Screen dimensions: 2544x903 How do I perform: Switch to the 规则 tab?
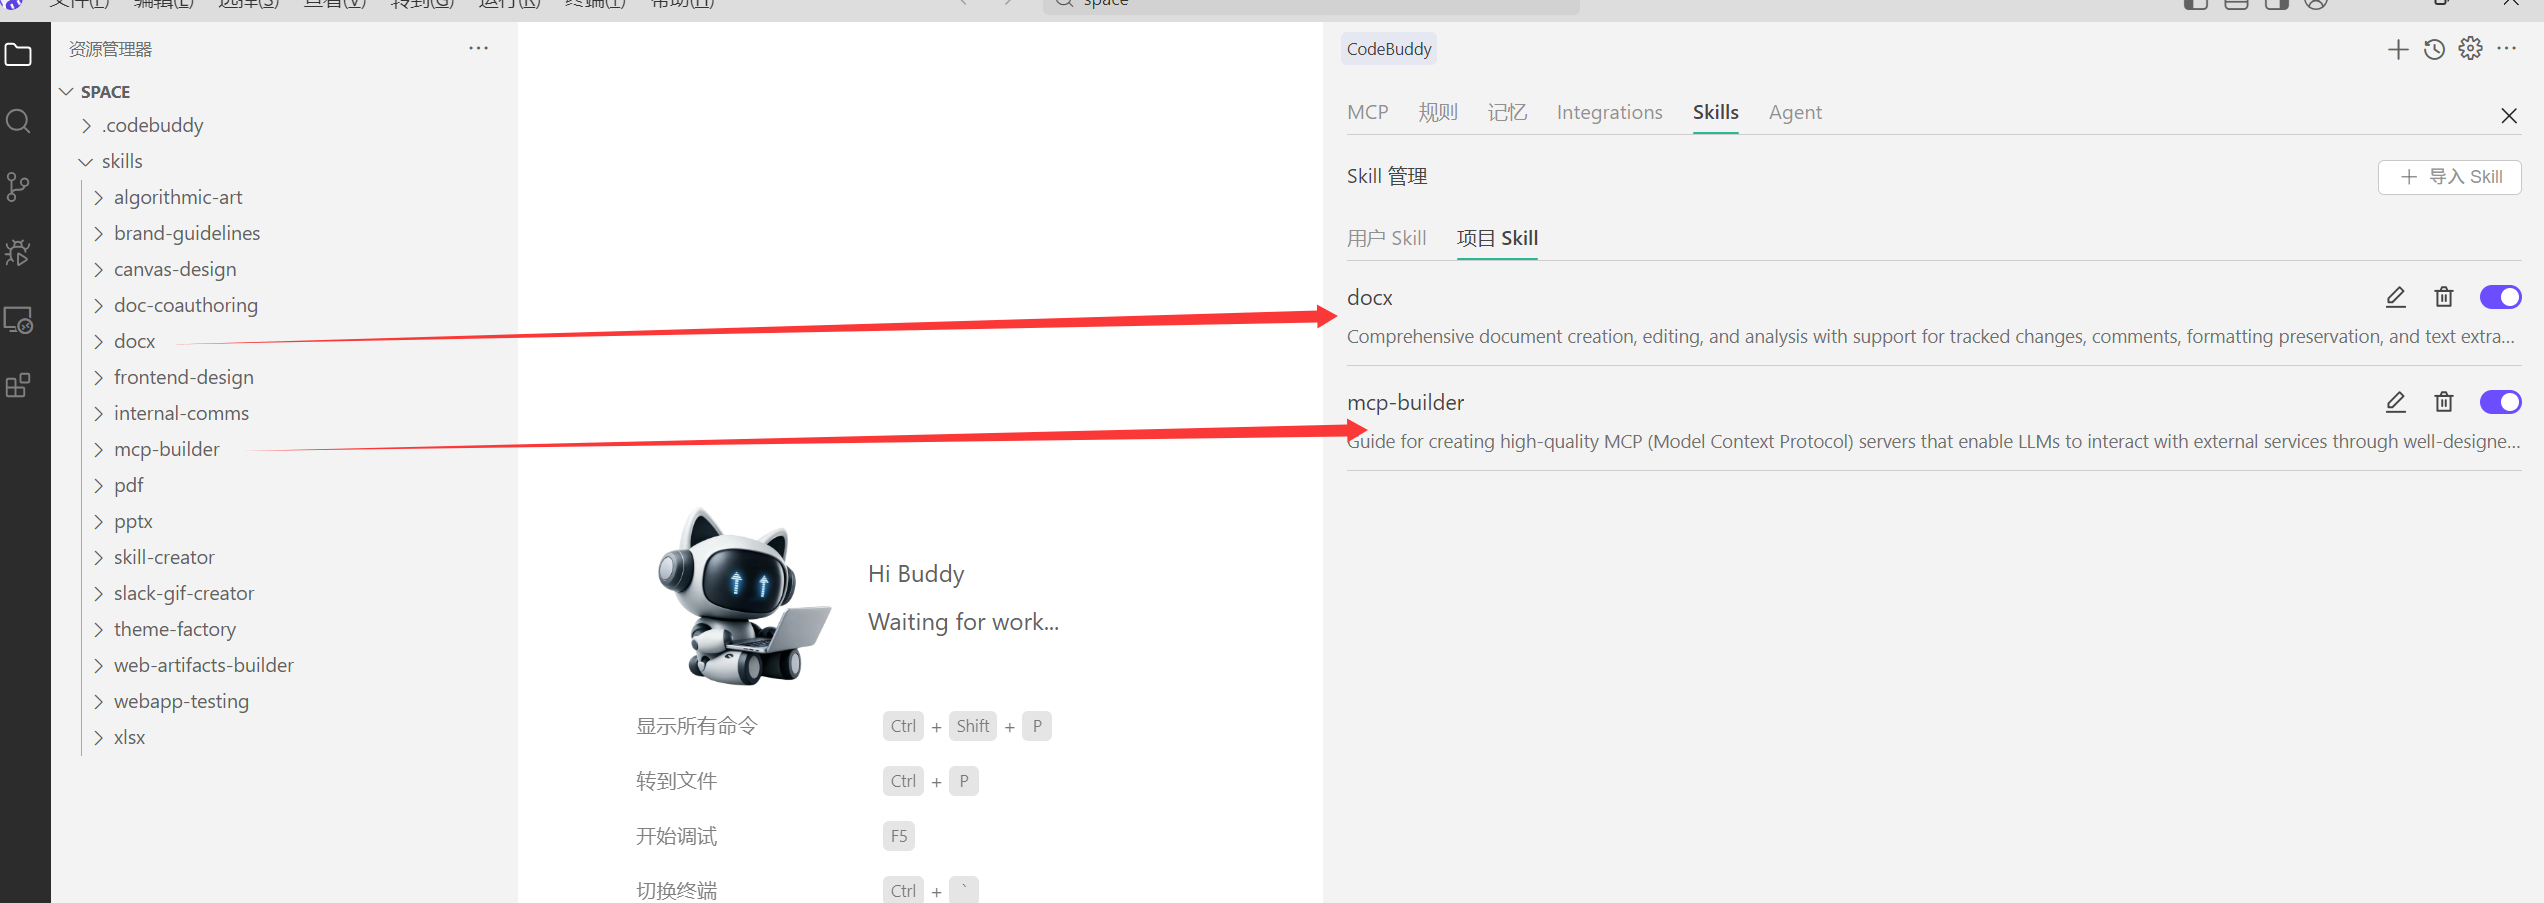pos(1438,112)
